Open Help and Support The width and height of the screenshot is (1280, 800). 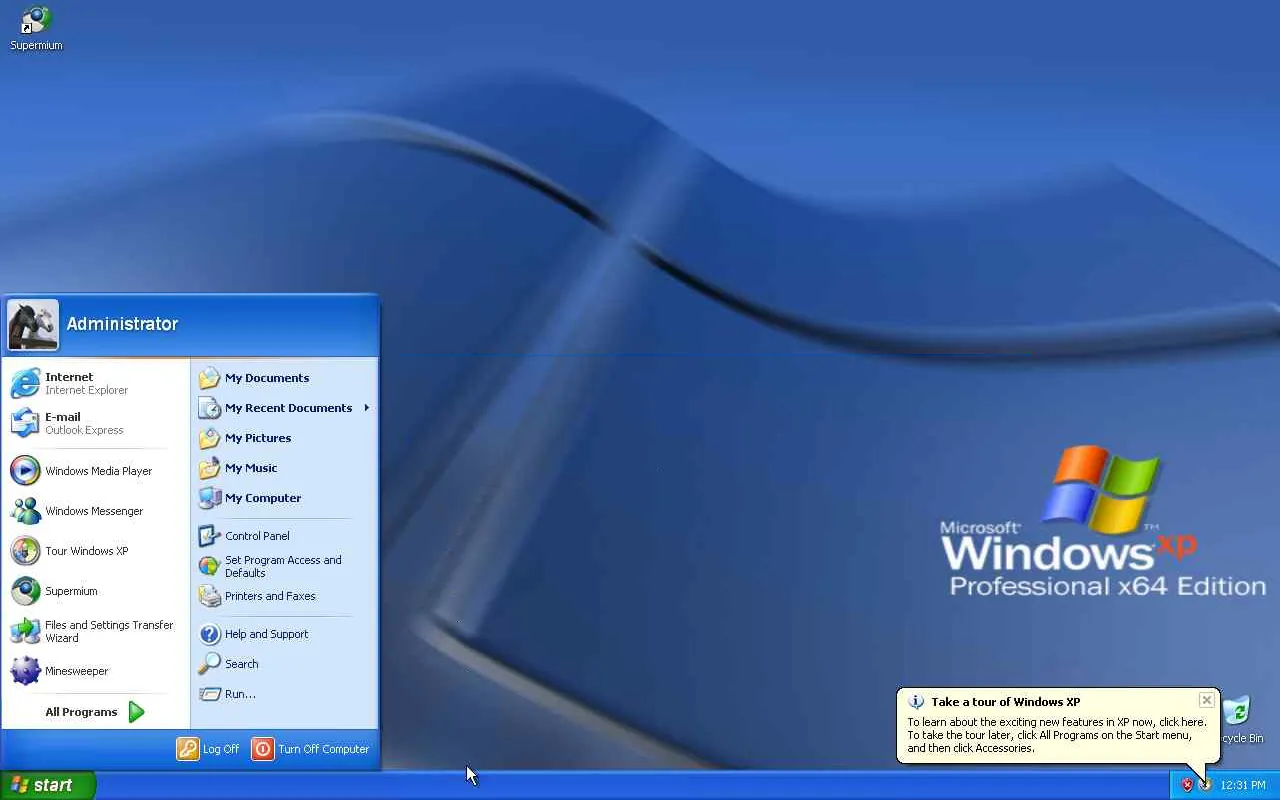[x=284, y=634]
